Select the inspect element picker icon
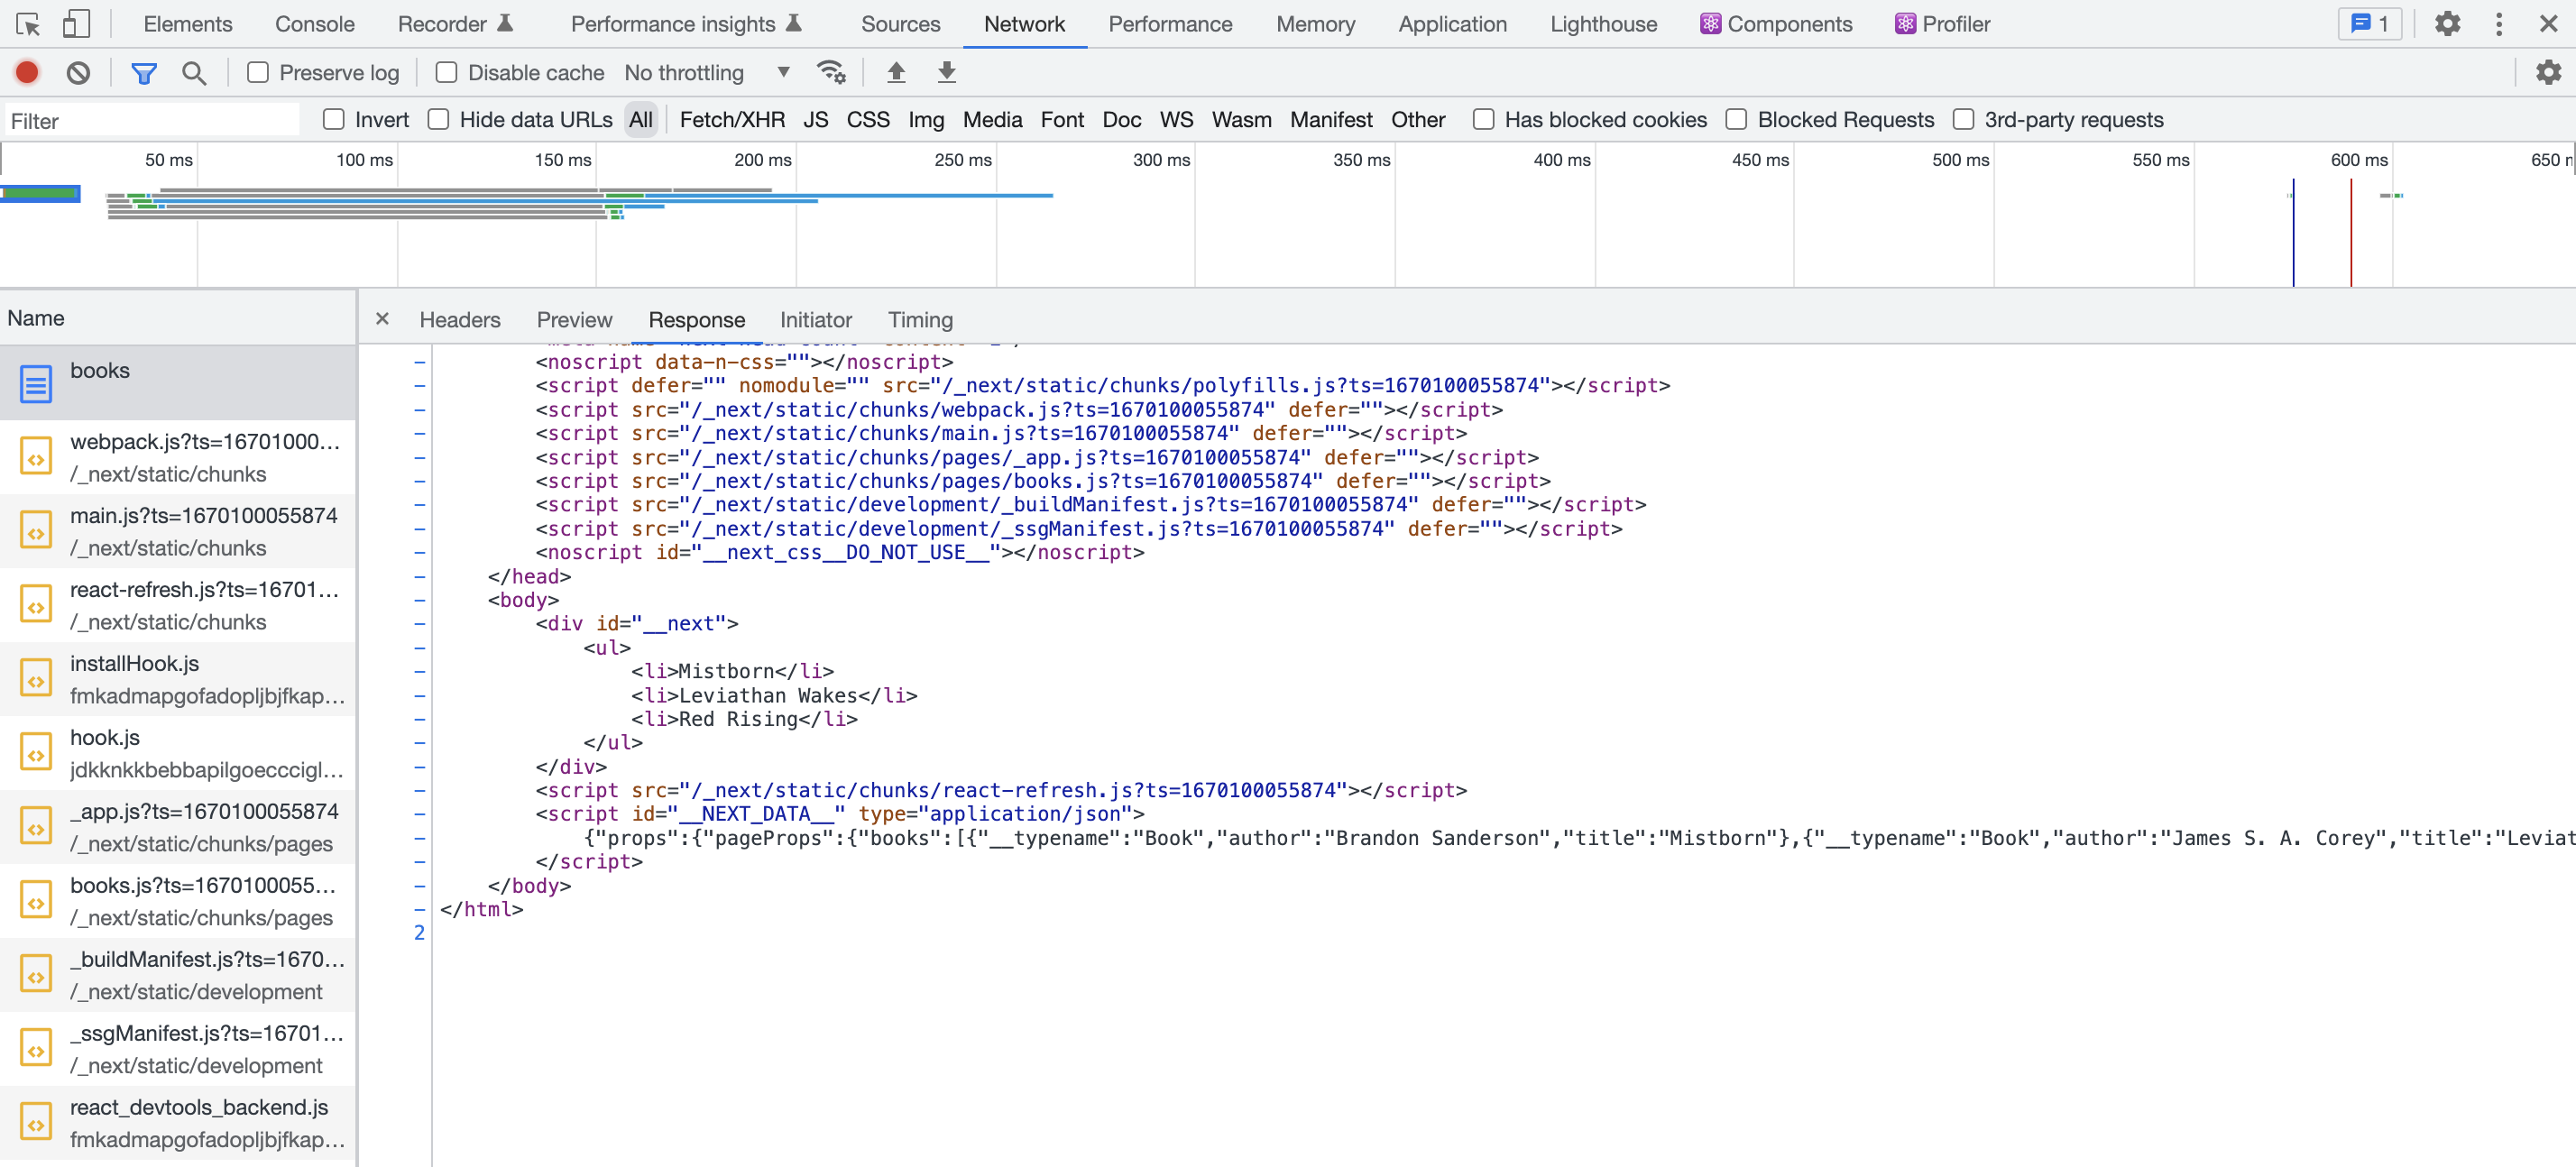2576x1167 pixels. [x=28, y=24]
